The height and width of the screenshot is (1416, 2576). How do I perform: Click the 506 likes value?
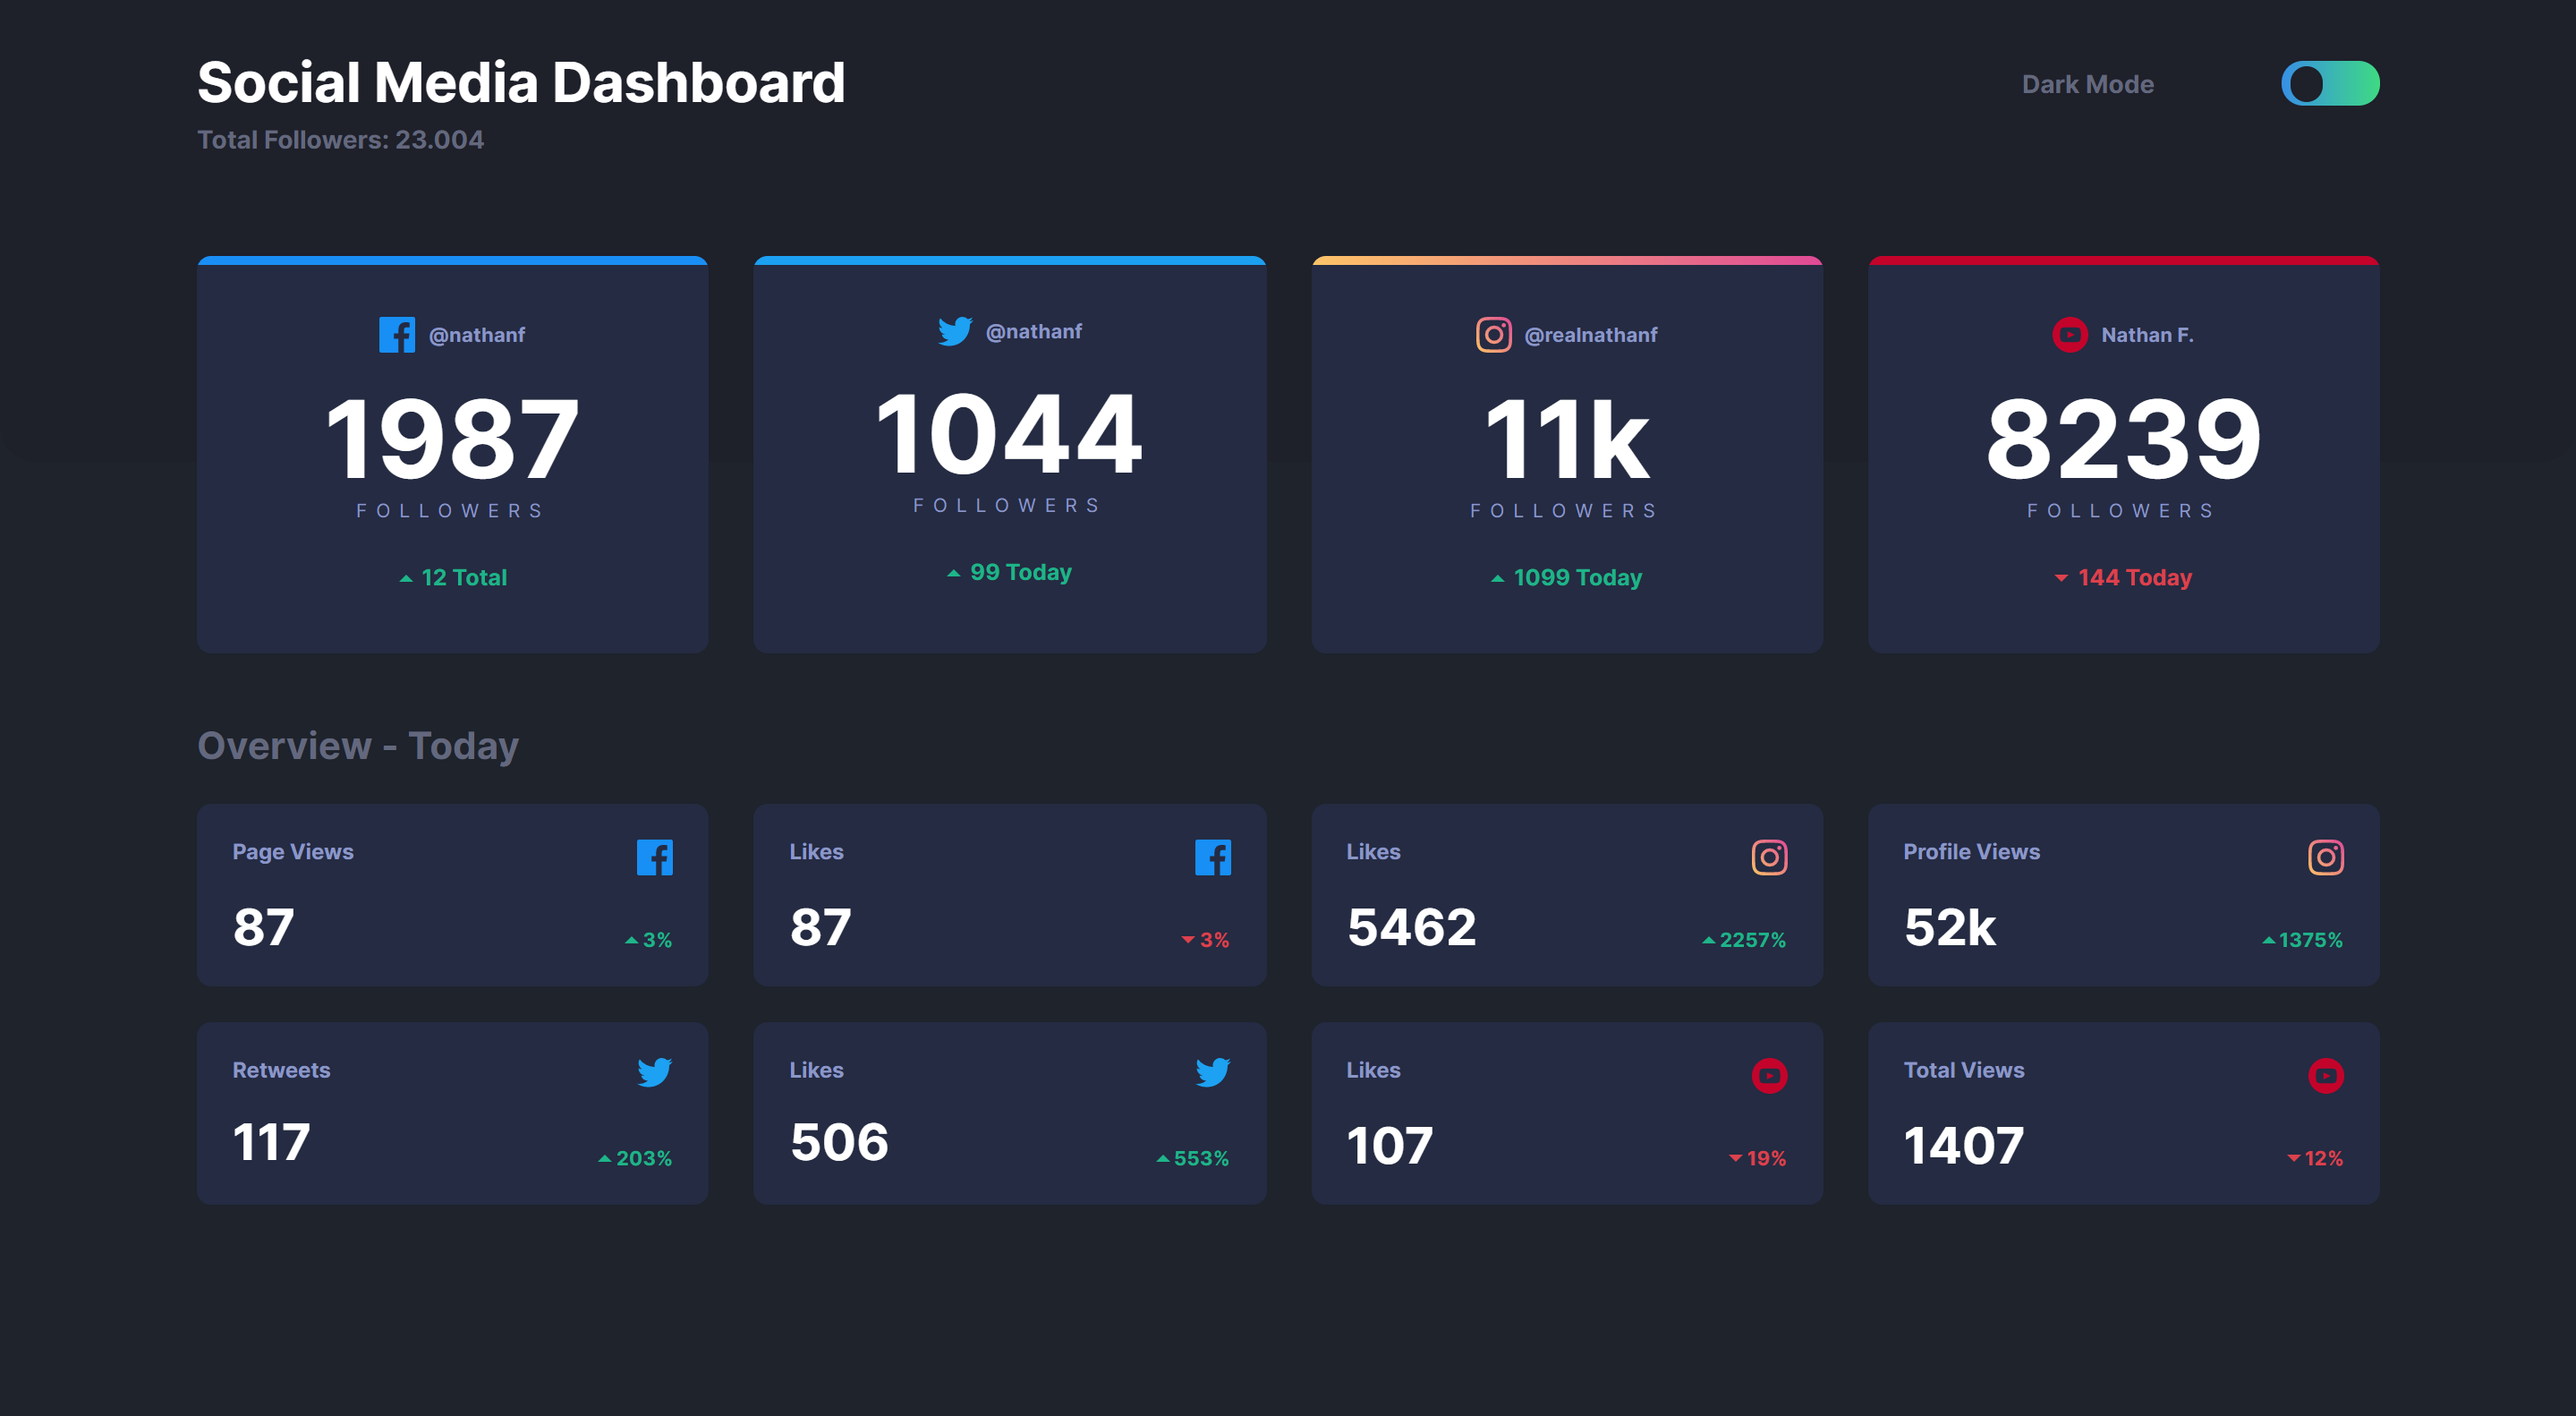click(839, 1142)
